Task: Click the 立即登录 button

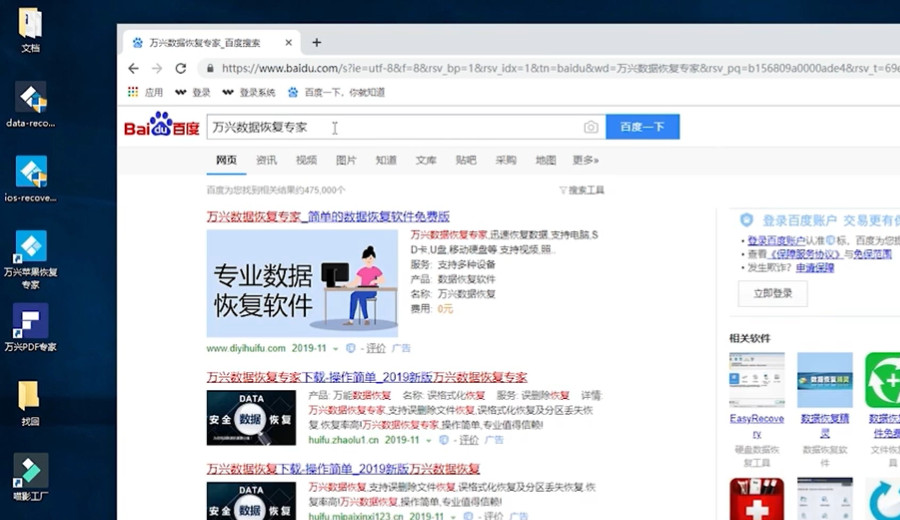Action: click(773, 293)
